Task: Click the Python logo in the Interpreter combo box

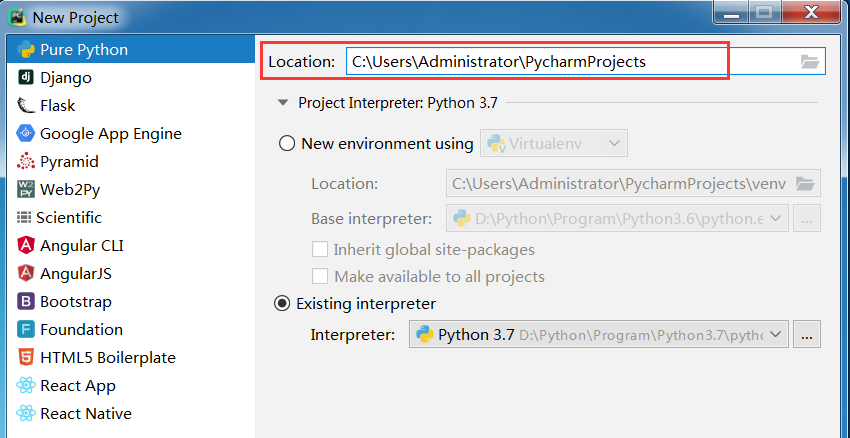Action: click(424, 335)
